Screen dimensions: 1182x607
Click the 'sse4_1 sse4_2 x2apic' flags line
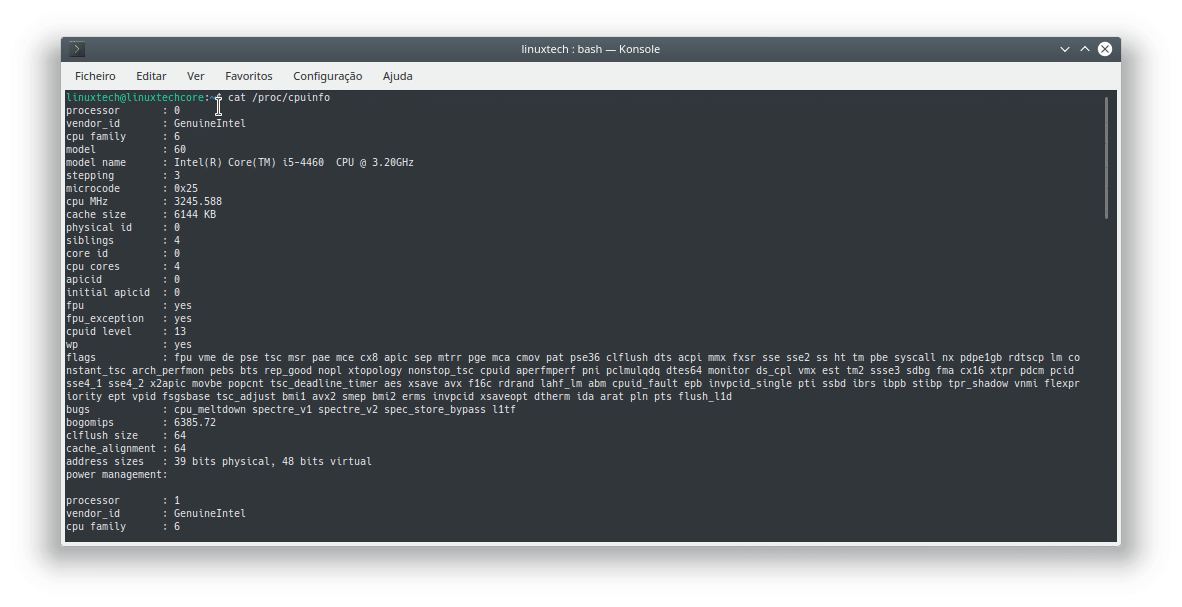(x=573, y=384)
